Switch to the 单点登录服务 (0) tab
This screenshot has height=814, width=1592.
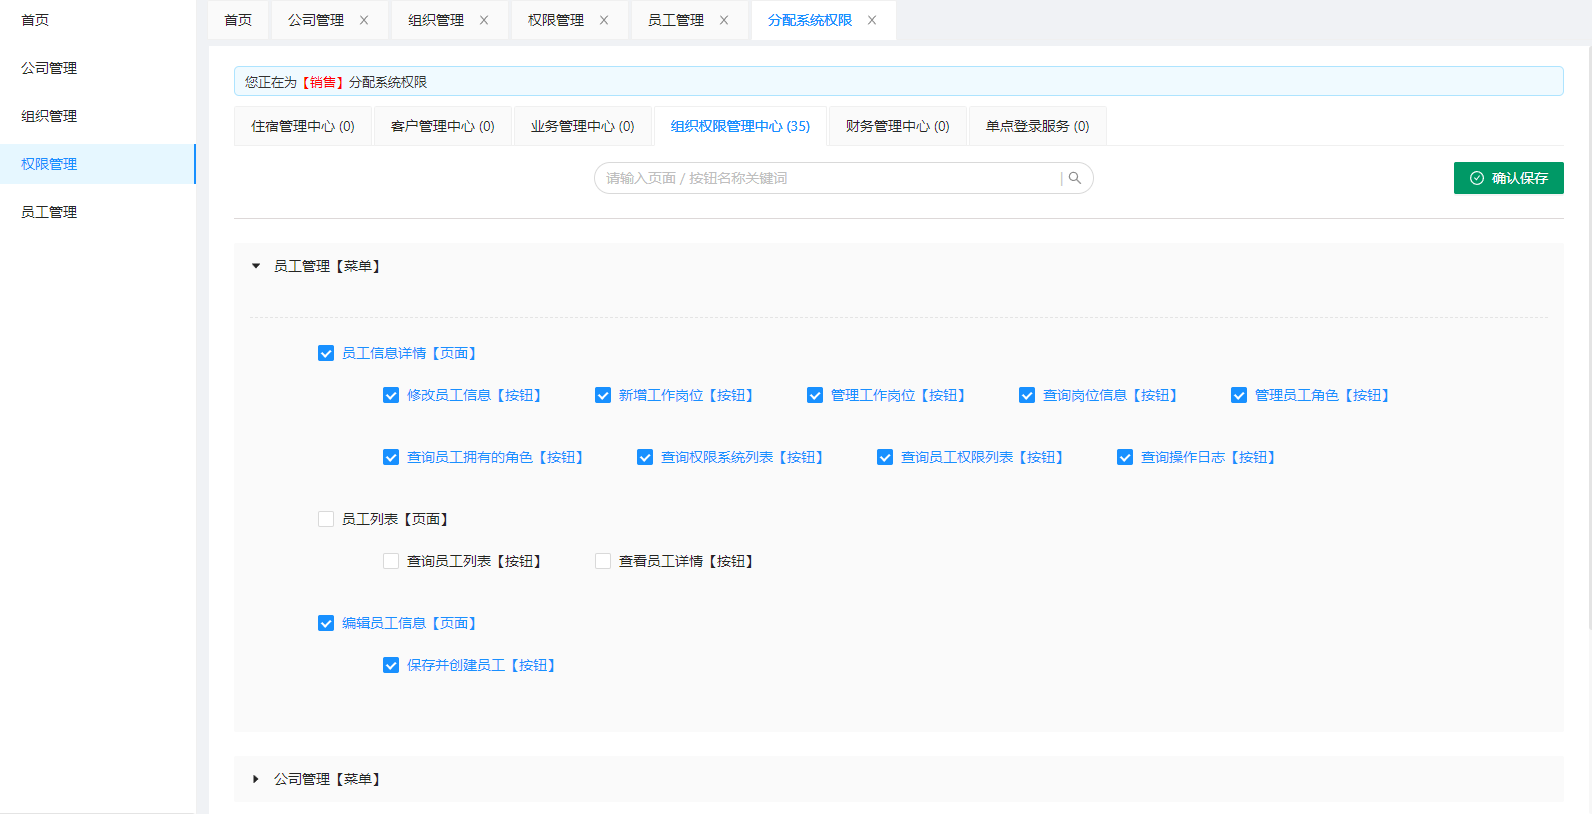pyautogui.click(x=1038, y=126)
